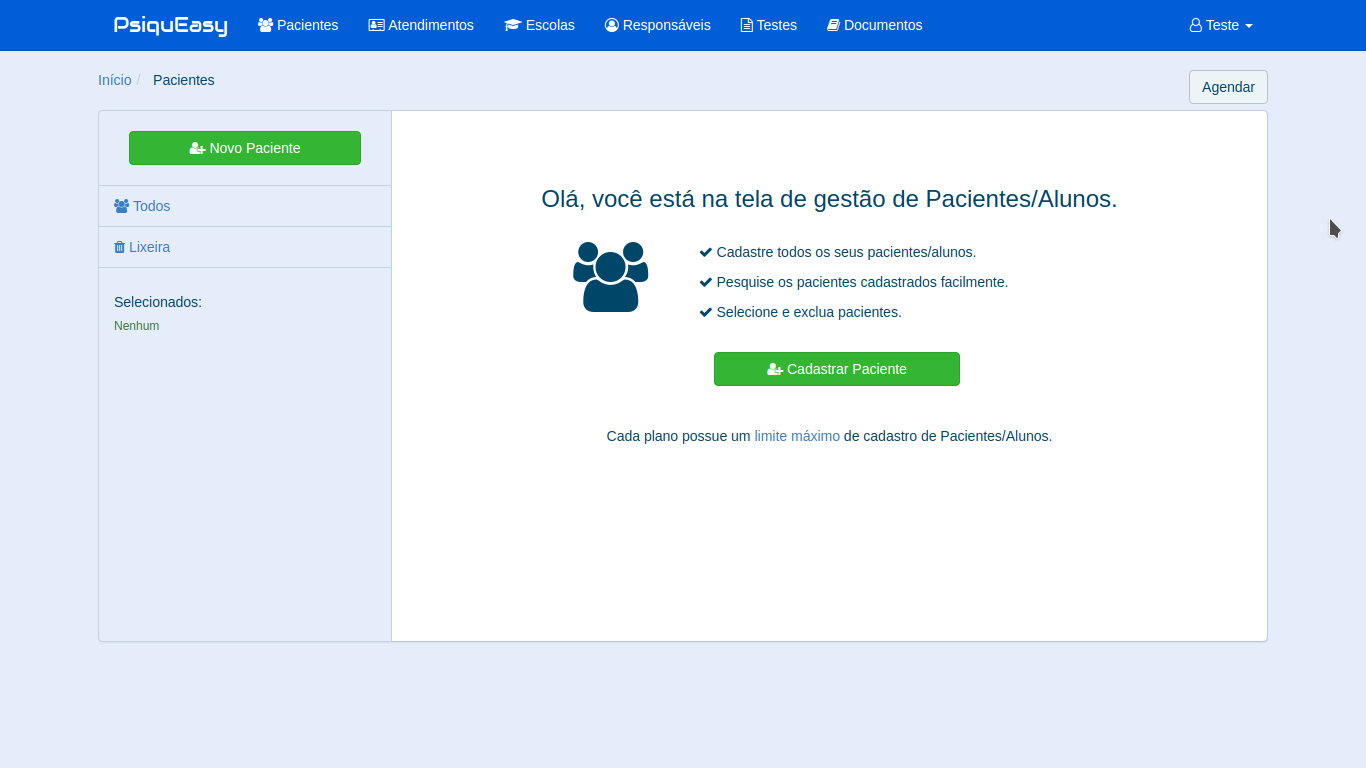Image resolution: width=1366 pixels, height=768 pixels.
Task: Click the text 'Selecione e exclua pacientes.'
Action: [809, 312]
